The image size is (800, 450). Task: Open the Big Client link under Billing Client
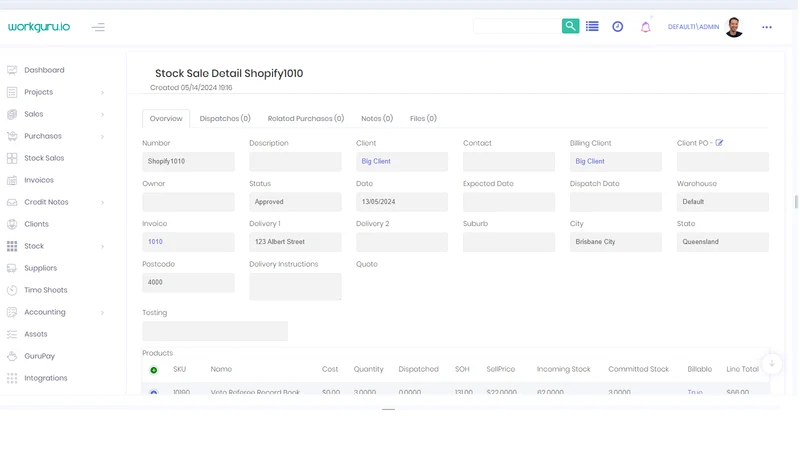(590, 161)
